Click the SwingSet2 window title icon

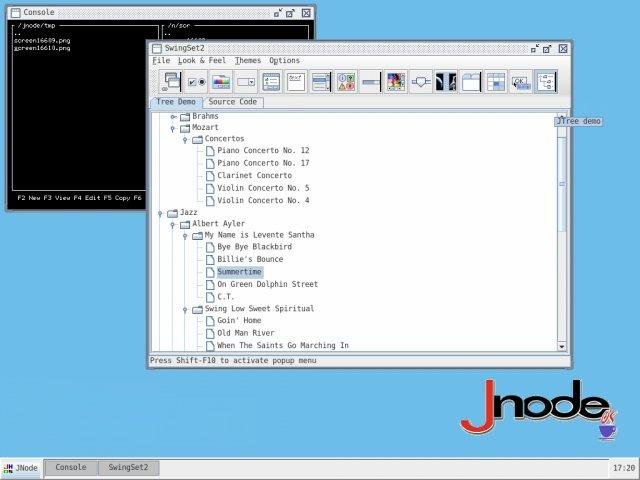[x=157, y=49]
